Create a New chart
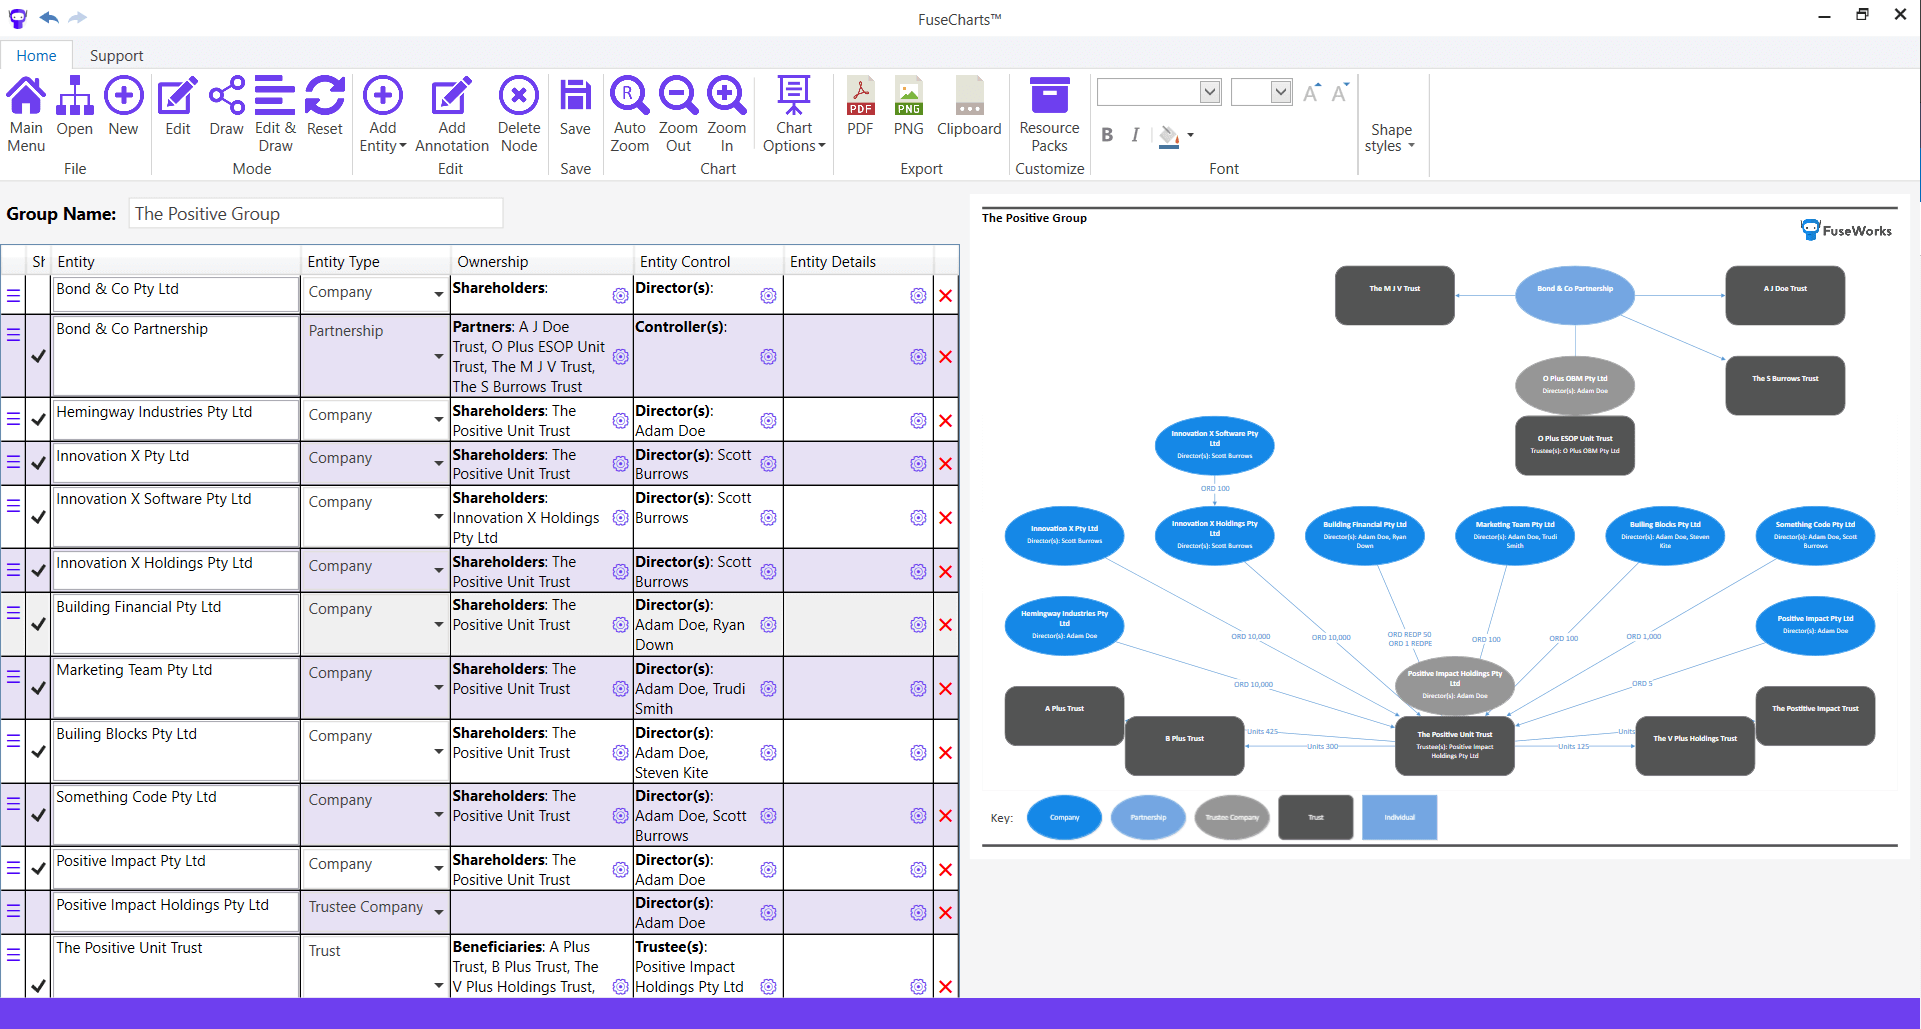Viewport: 1921px width, 1029px height. pos(123,106)
